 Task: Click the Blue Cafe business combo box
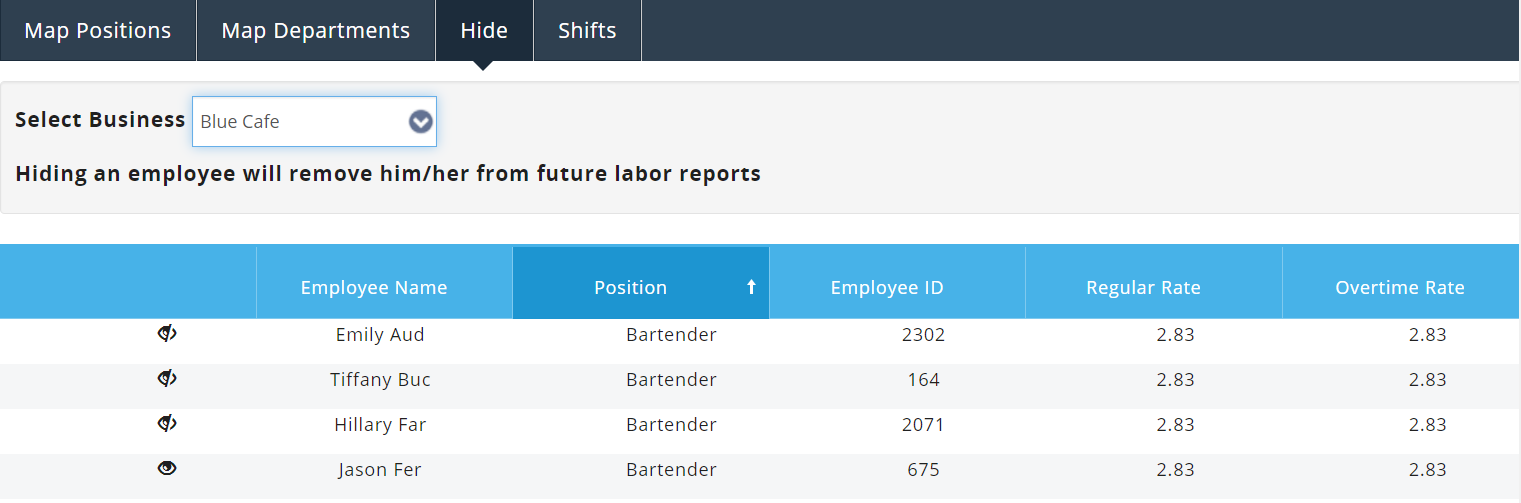[x=300, y=122]
